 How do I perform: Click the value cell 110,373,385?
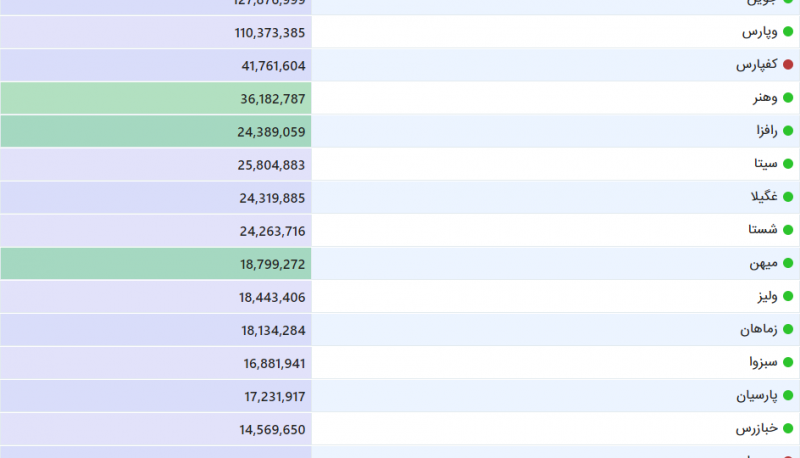(x=269, y=32)
